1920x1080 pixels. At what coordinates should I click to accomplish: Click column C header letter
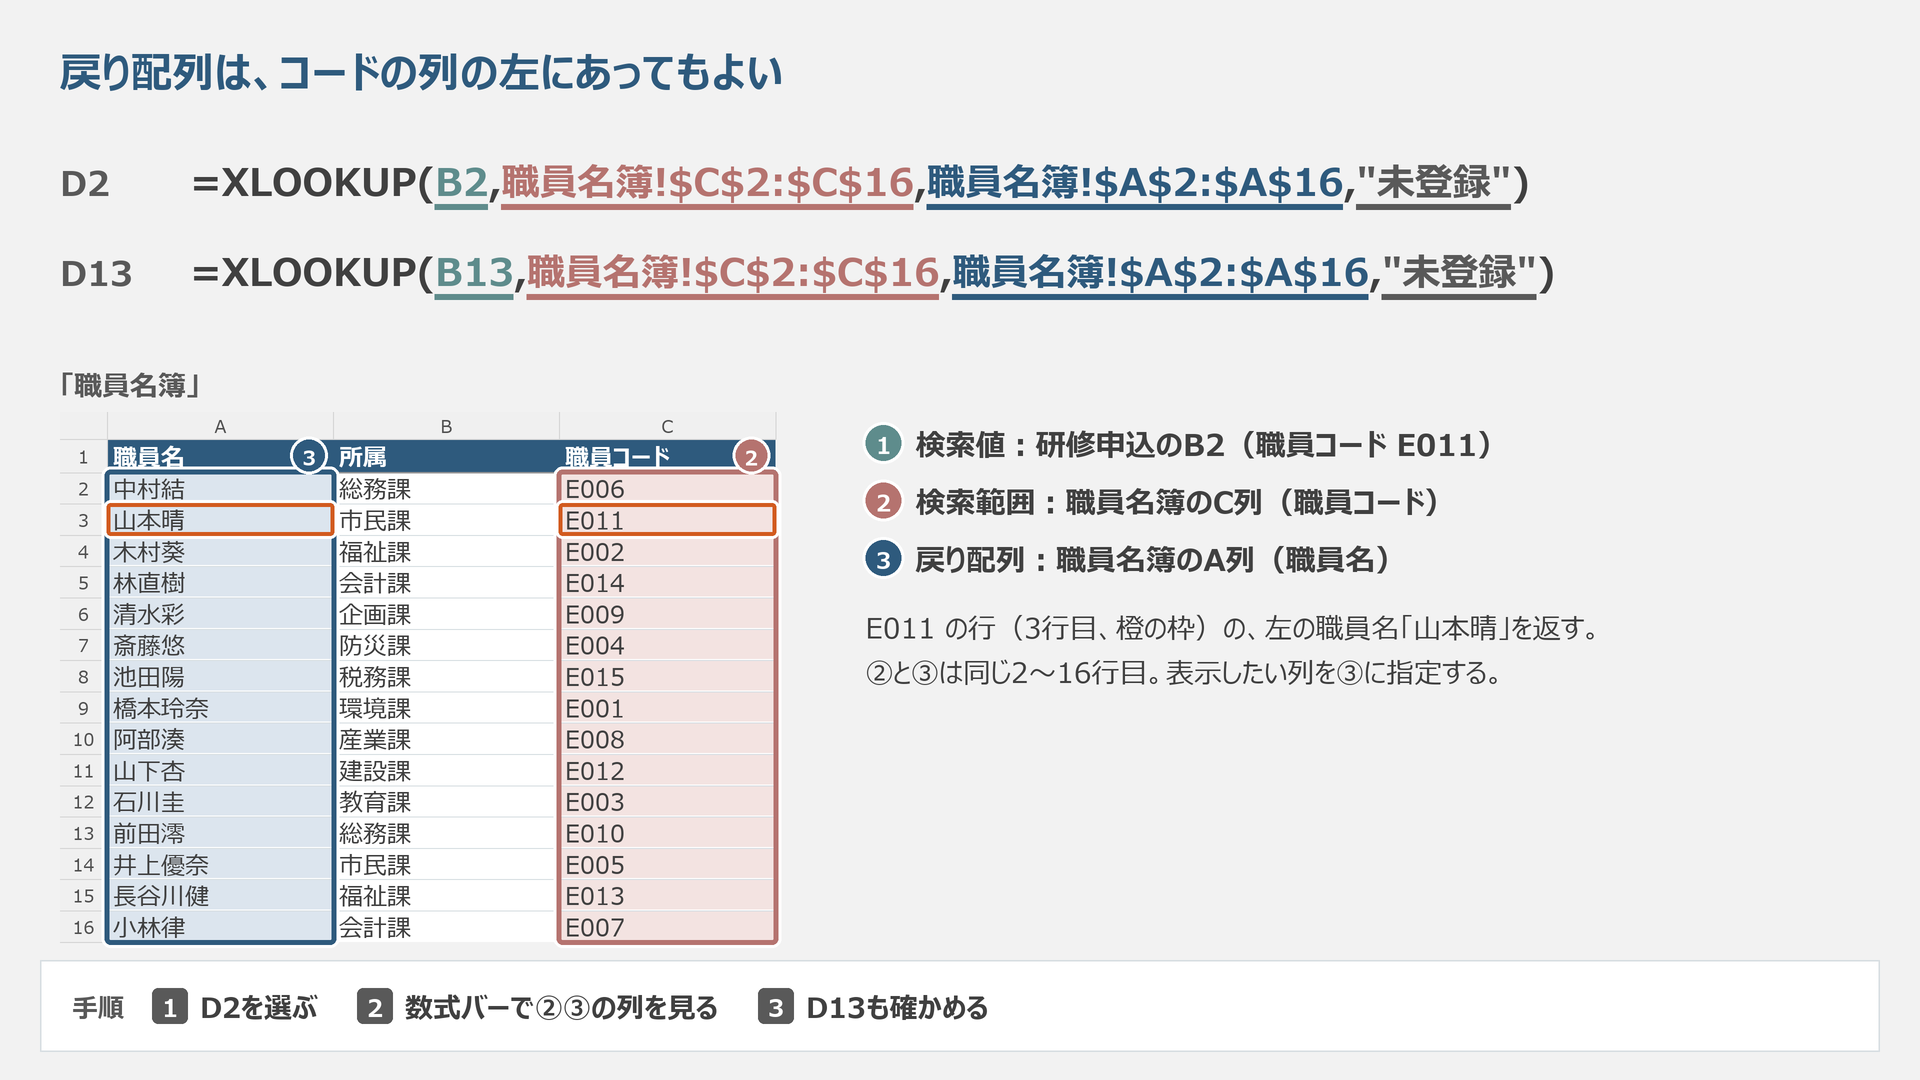click(x=667, y=426)
